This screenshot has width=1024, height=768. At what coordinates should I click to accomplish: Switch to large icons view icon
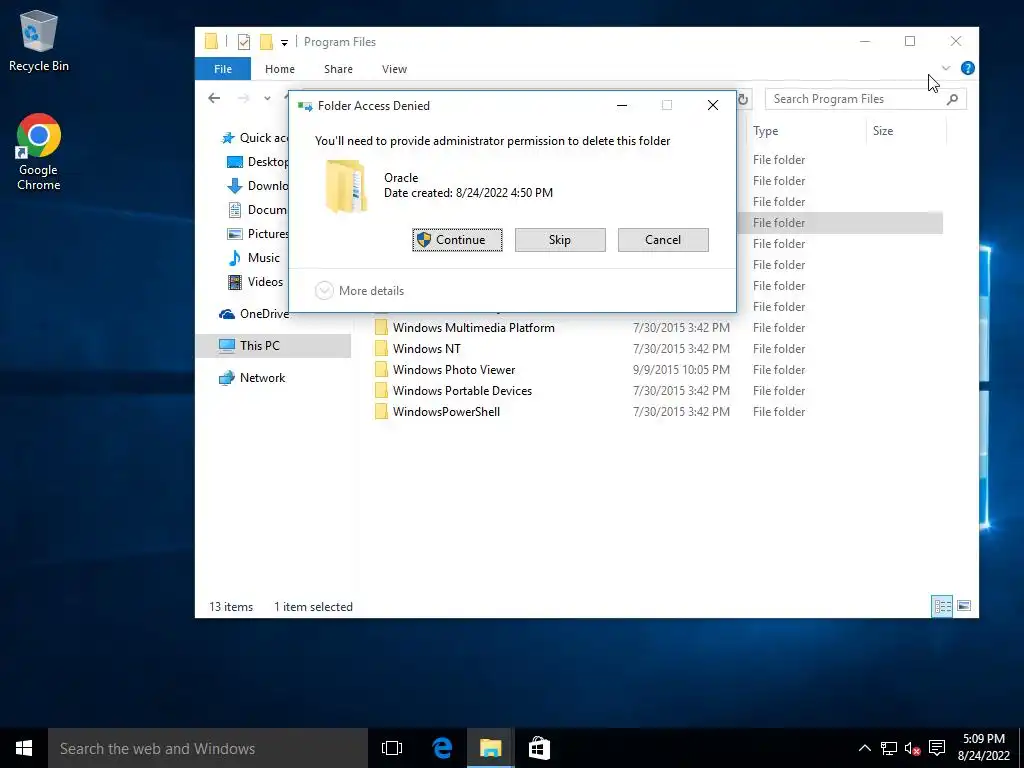click(964, 606)
